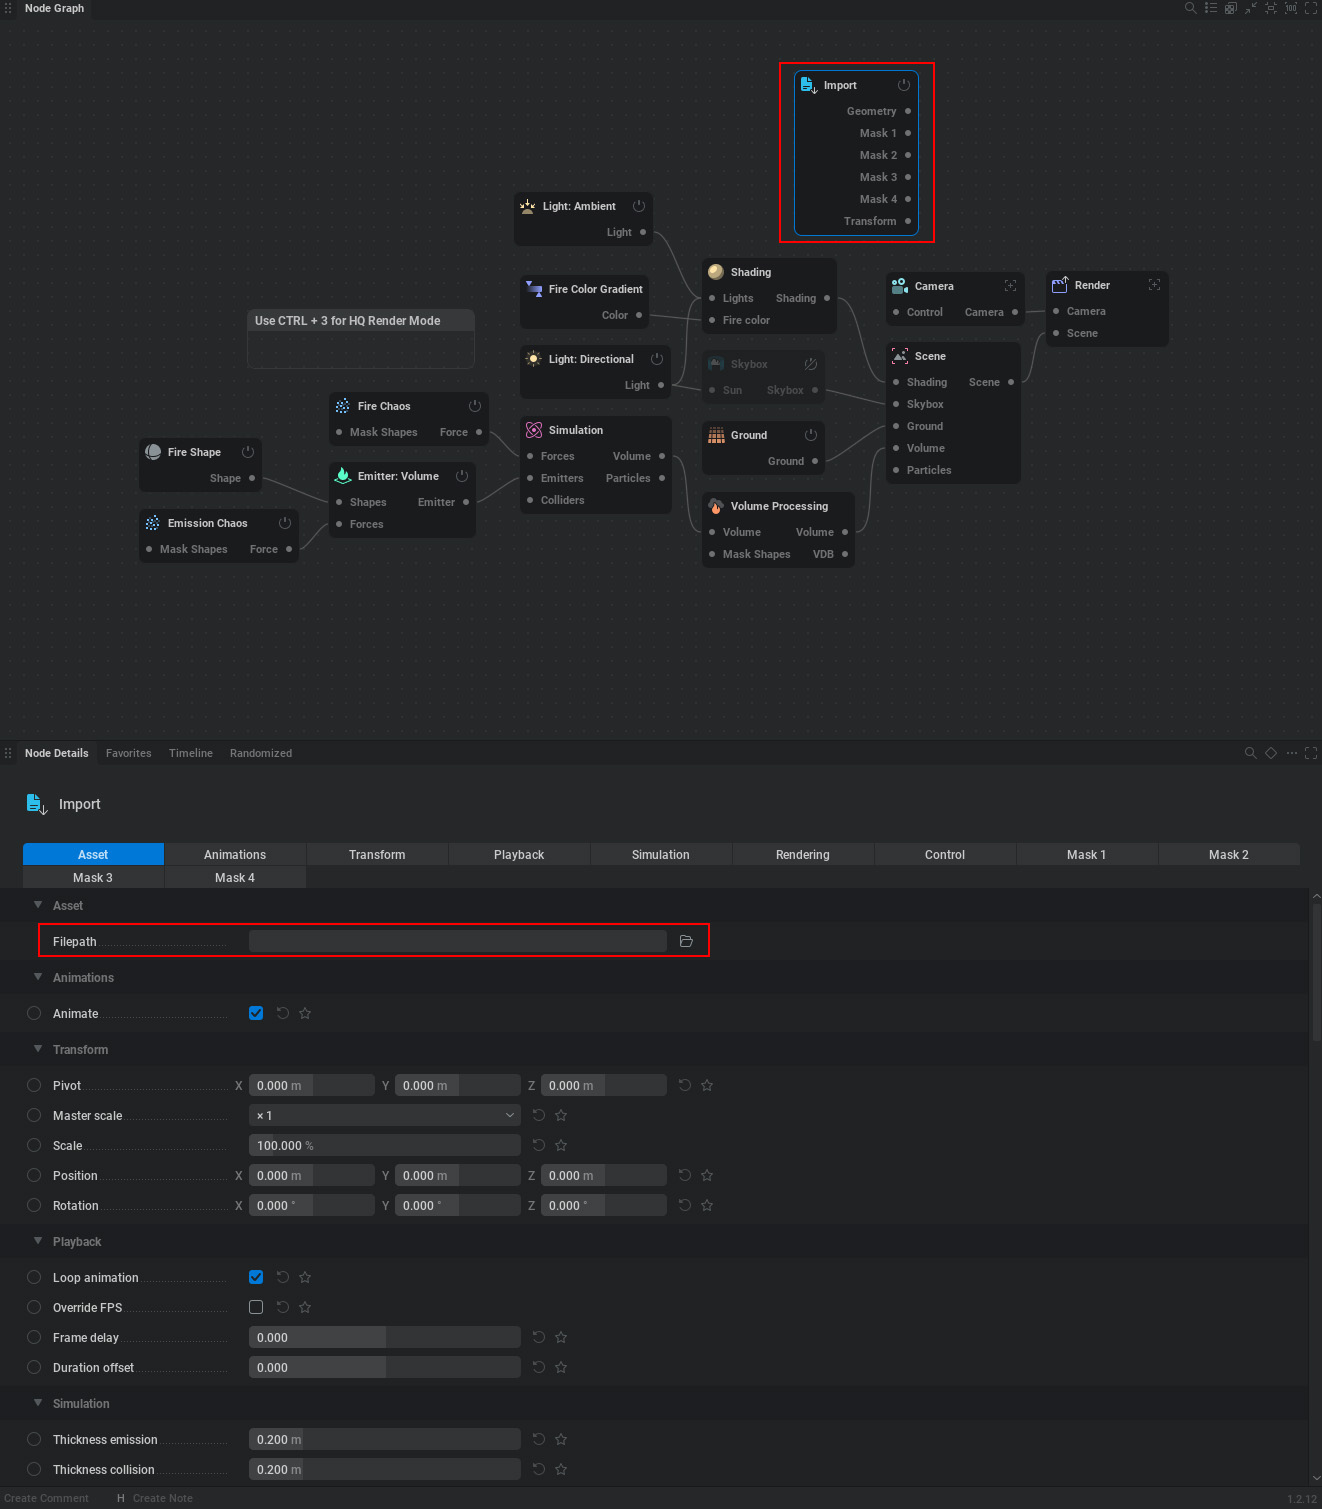Screen dimensions: 1322x1509
Task: Reset Frame delay value
Action: tap(539, 1337)
